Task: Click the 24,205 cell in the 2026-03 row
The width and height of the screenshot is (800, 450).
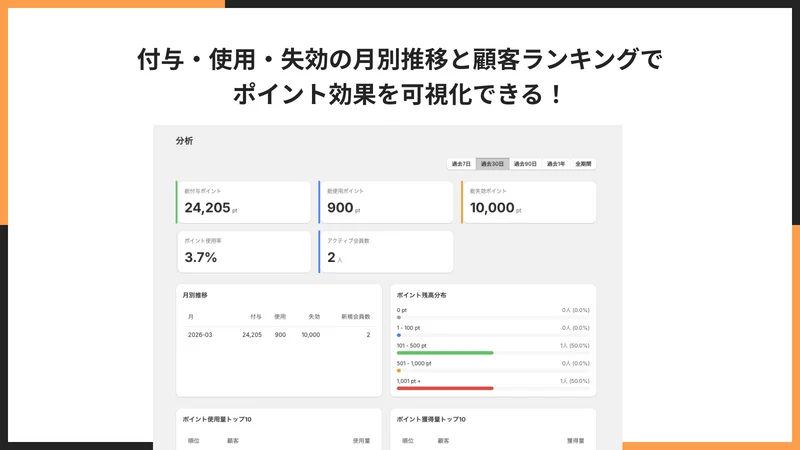Action: pyautogui.click(x=252, y=335)
